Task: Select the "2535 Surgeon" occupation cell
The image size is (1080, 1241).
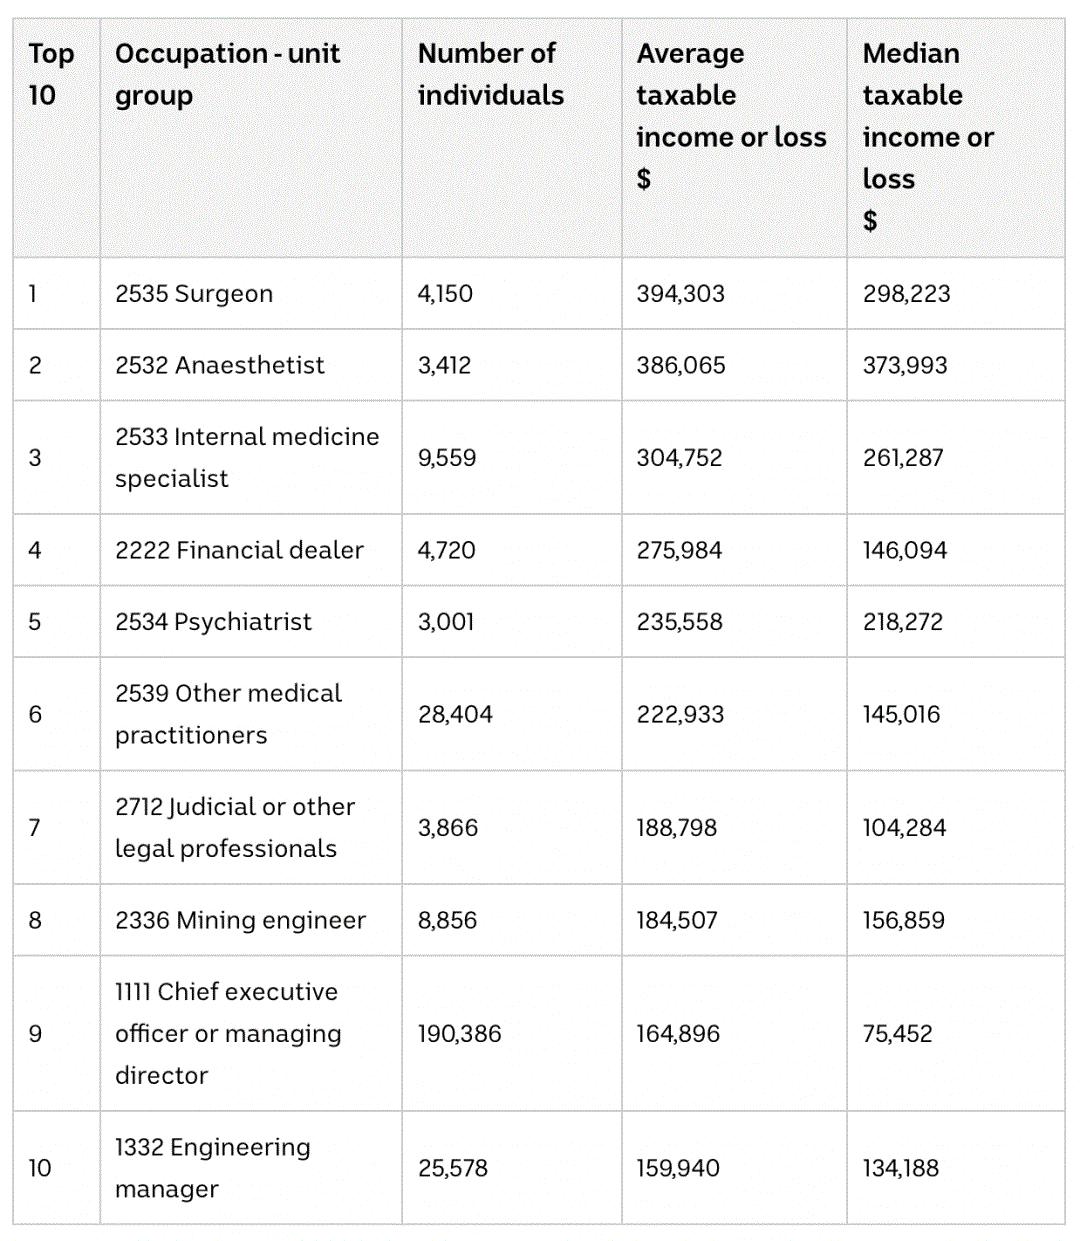Action: (194, 294)
